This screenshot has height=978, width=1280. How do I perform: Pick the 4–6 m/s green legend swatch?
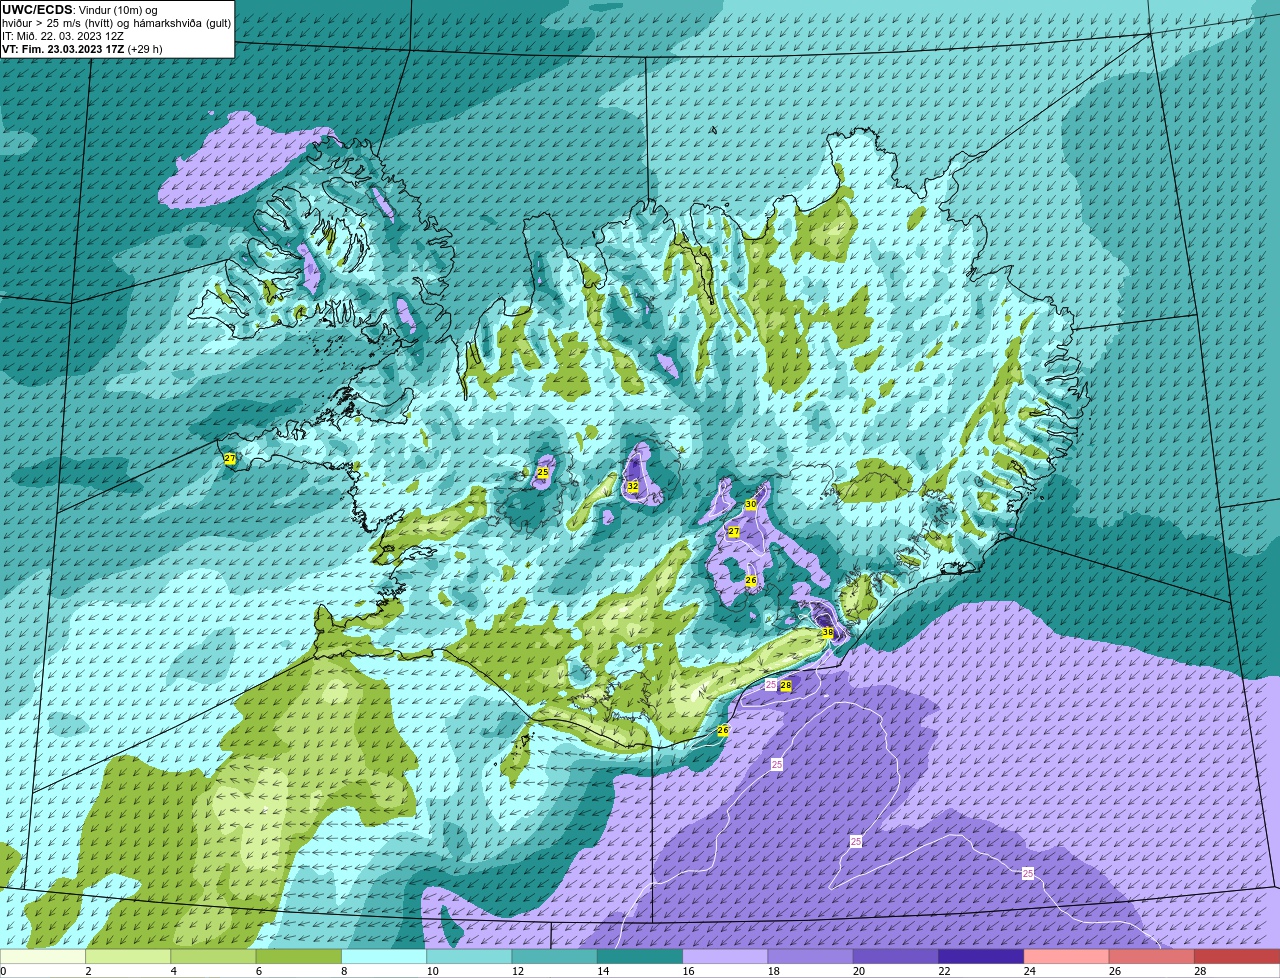click(213, 957)
